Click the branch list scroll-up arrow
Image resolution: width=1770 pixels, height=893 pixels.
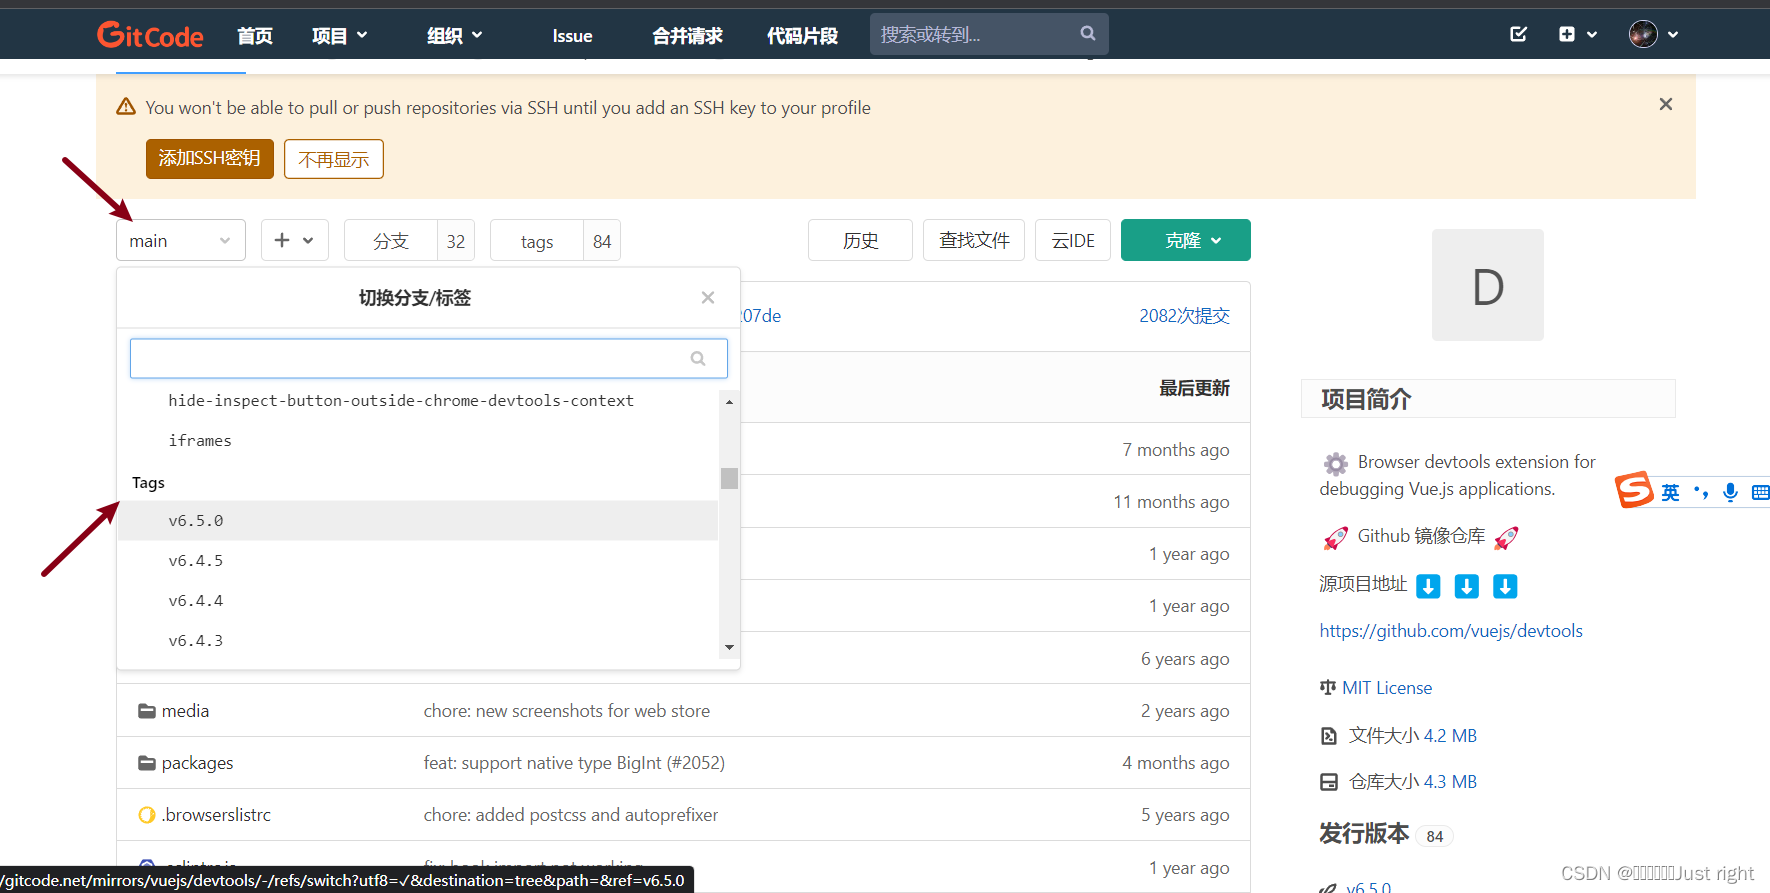coord(729,401)
